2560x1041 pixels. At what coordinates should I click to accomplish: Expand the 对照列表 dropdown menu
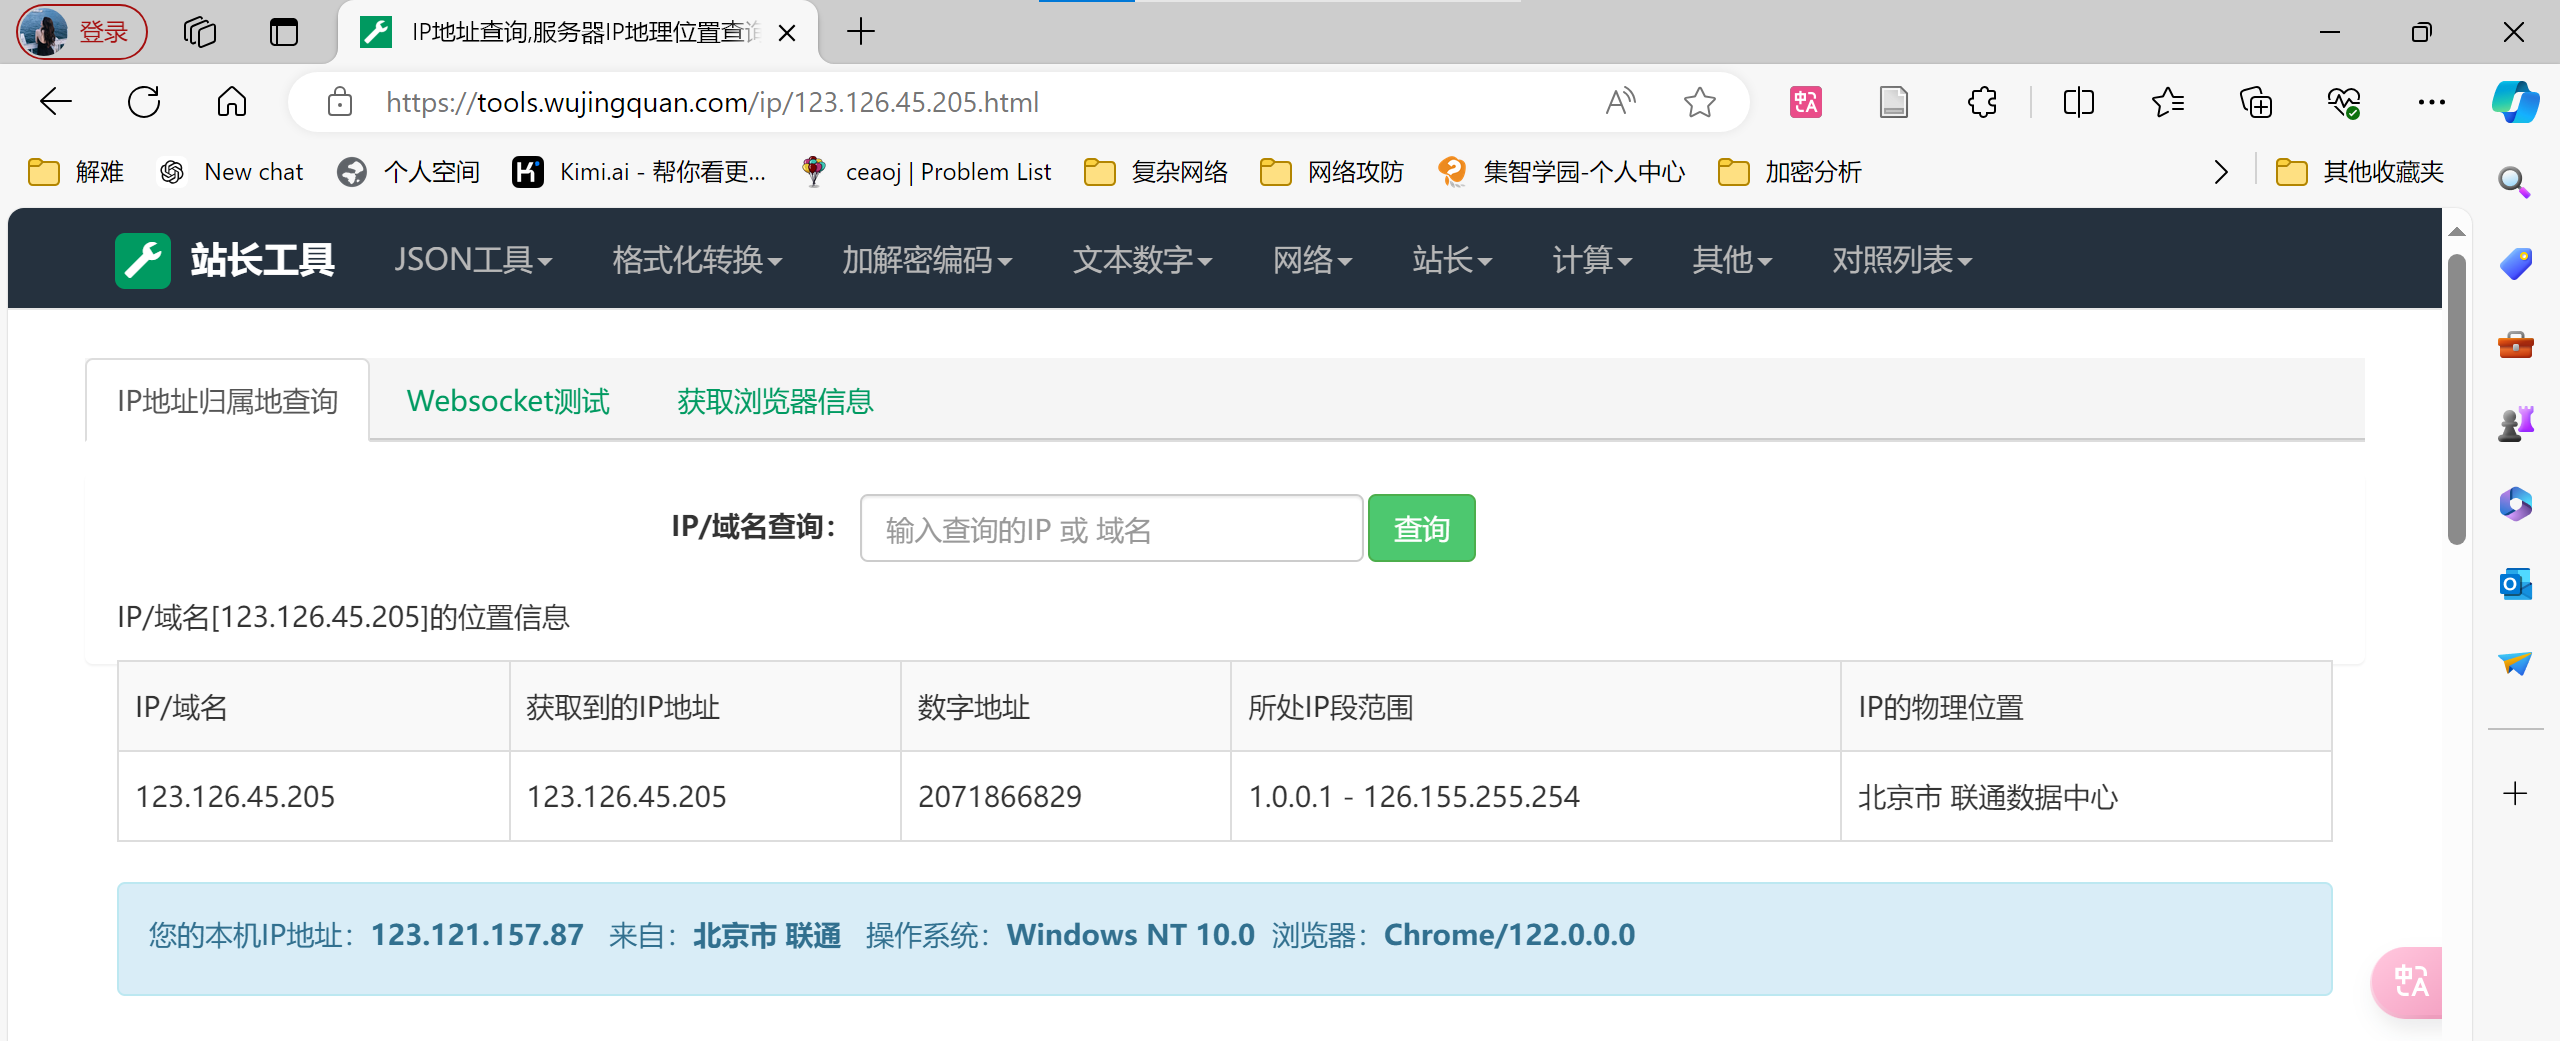pyautogui.click(x=1902, y=260)
